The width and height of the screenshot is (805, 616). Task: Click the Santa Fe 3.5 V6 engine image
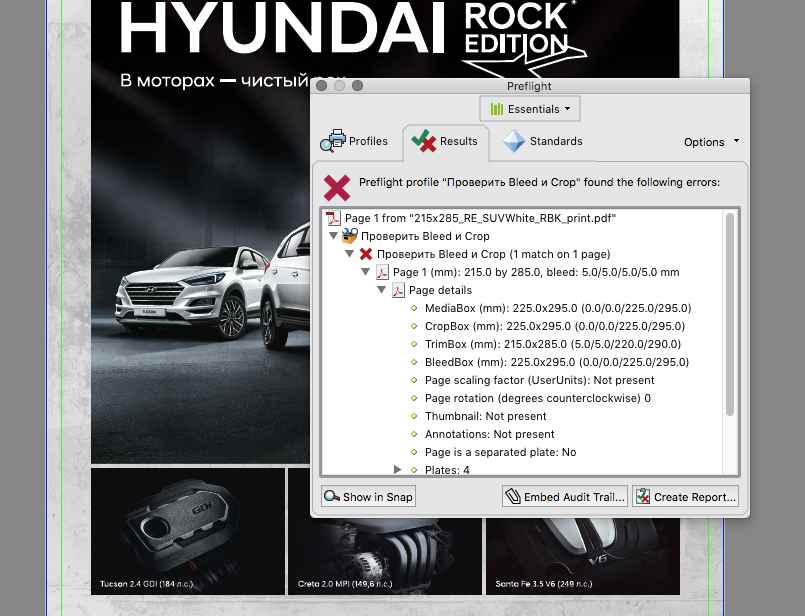pyautogui.click(x=583, y=555)
